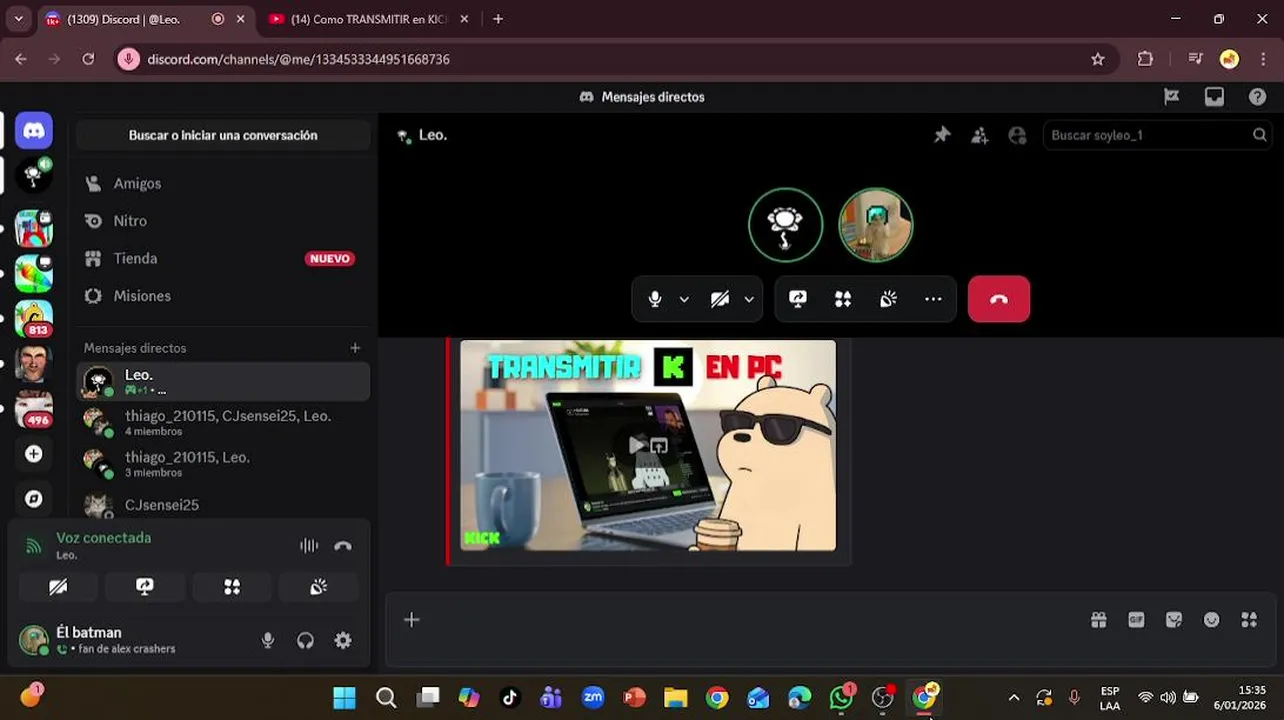The width and height of the screenshot is (1284, 720).
Task: Open the 3 miembros group chat
Action: click(223, 463)
